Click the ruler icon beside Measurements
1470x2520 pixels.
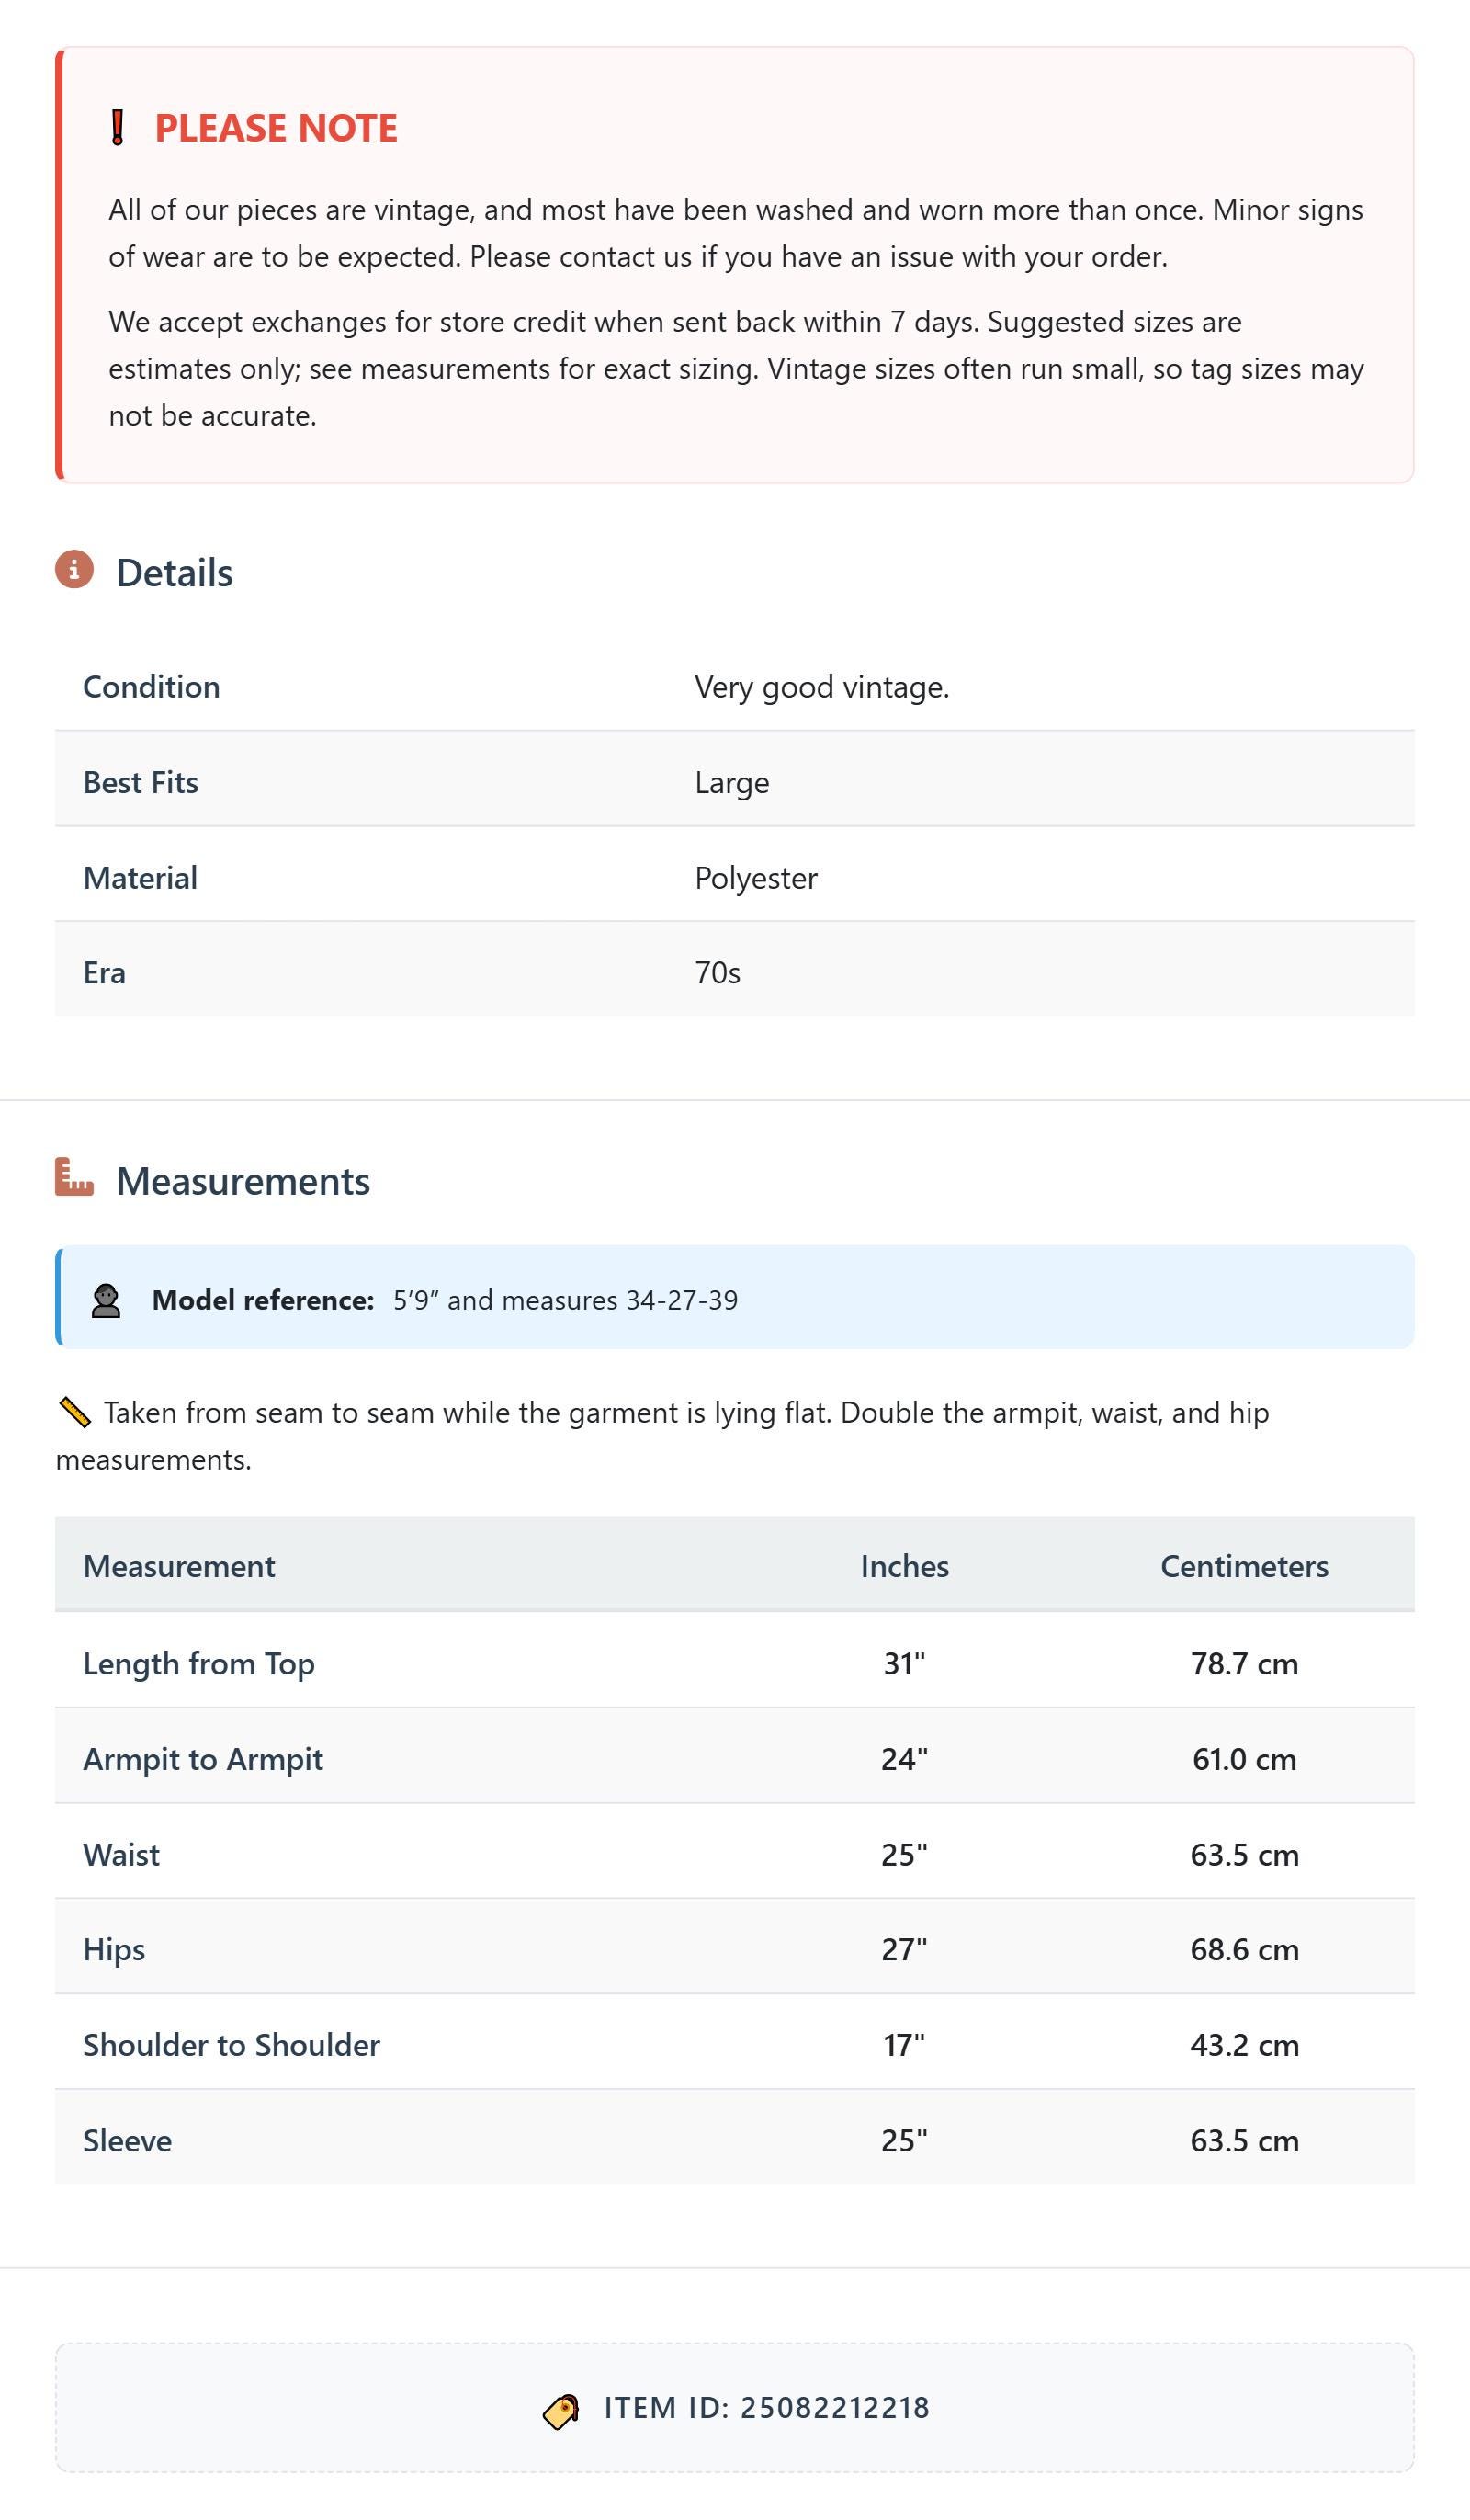click(74, 1177)
